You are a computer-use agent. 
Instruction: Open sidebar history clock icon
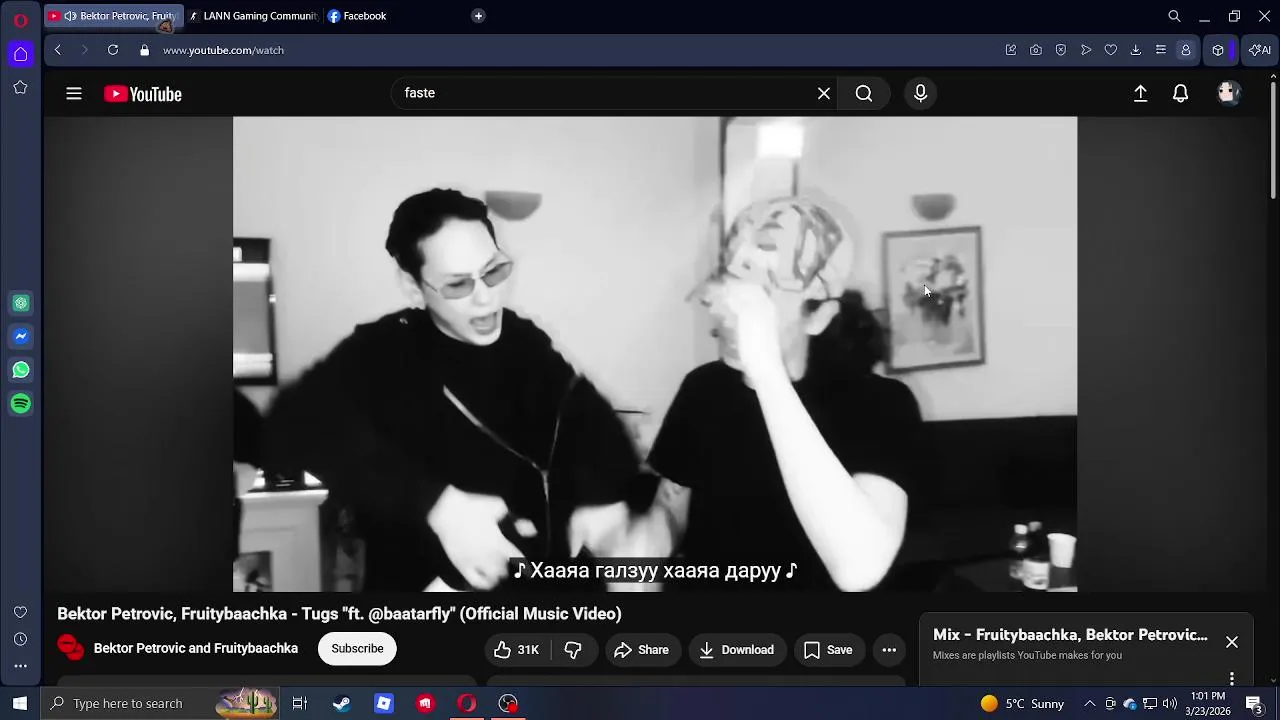(x=20, y=639)
